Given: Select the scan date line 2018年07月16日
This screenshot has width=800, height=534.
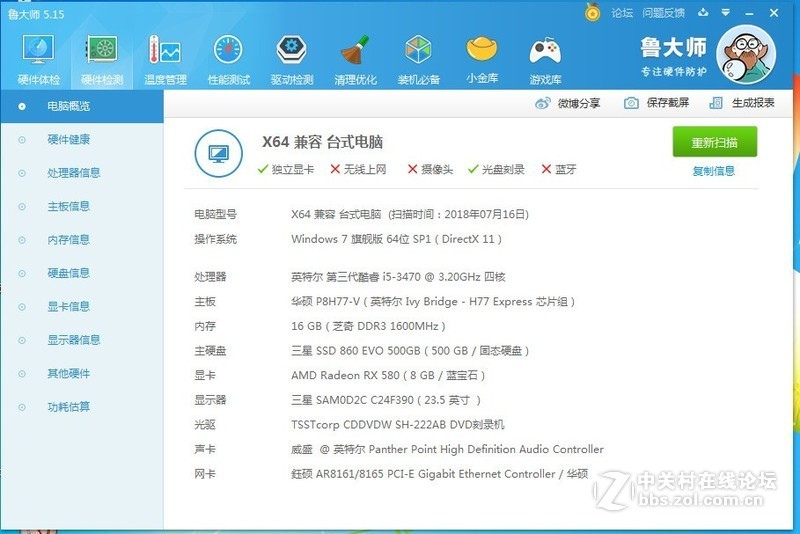Looking at the screenshot, I should coord(410,214).
